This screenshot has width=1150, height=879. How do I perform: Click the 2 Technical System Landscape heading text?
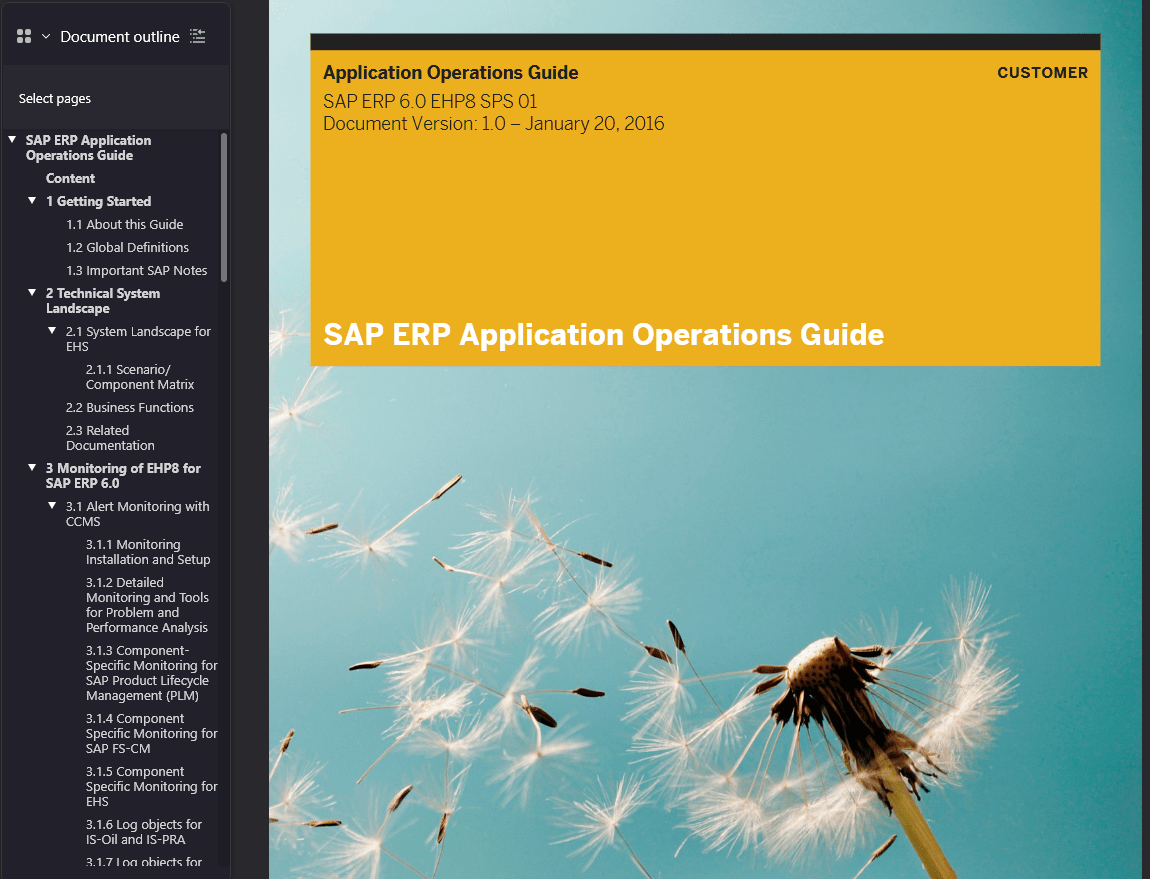pos(103,301)
